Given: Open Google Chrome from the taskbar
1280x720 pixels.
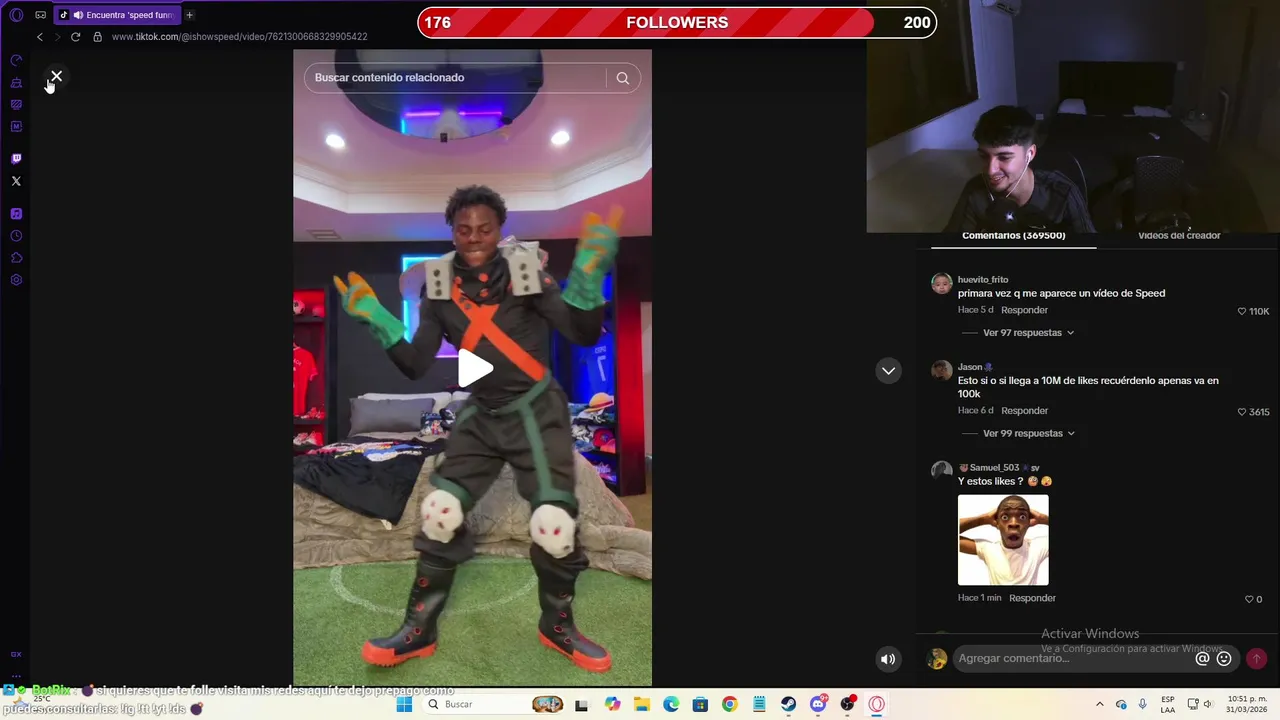Looking at the screenshot, I should tap(729, 704).
